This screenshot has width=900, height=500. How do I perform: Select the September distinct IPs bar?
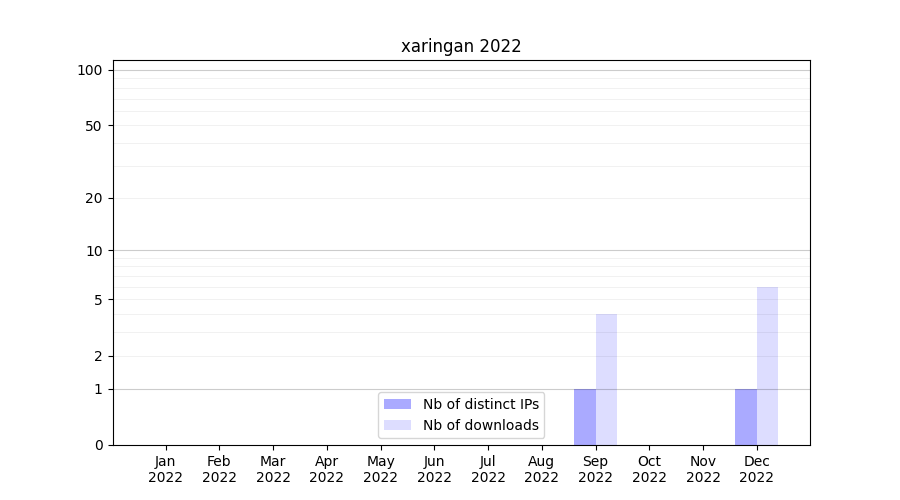click(x=585, y=417)
